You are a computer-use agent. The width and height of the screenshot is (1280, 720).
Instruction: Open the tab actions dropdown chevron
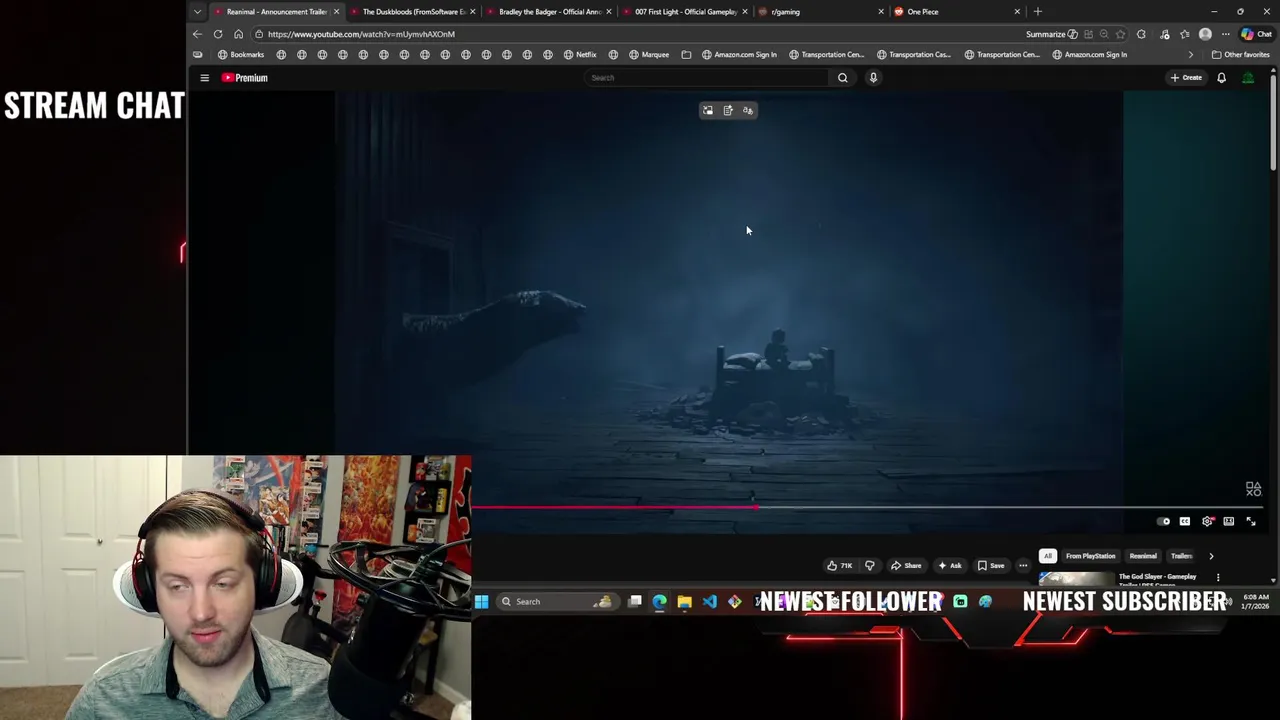coord(197,12)
